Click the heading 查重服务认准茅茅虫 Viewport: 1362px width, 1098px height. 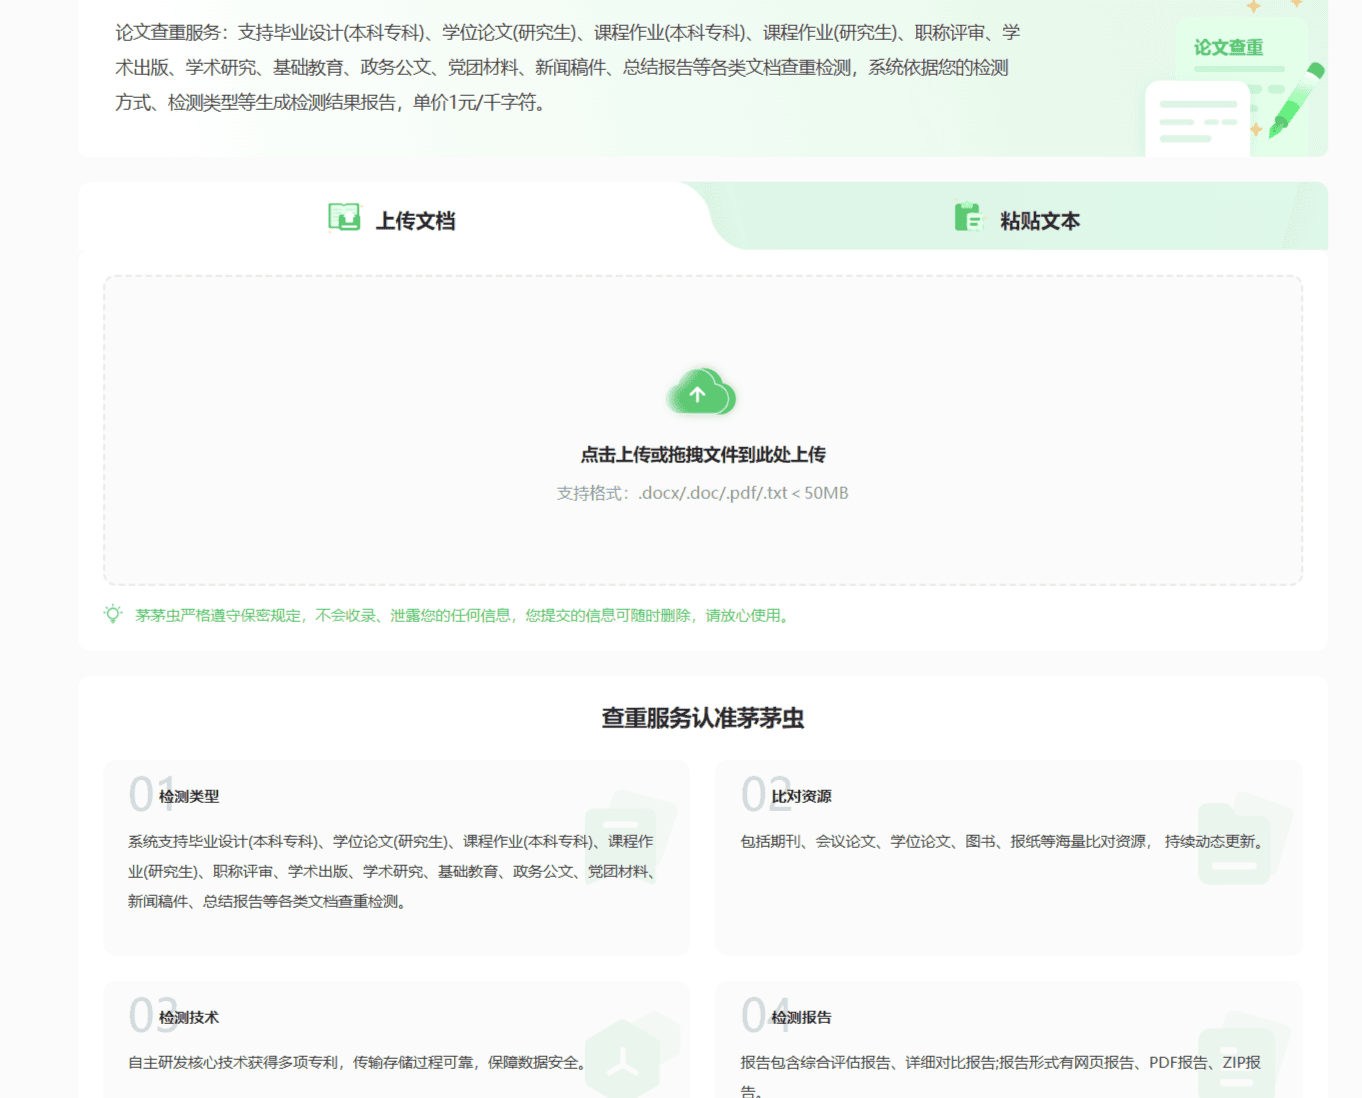click(x=703, y=718)
